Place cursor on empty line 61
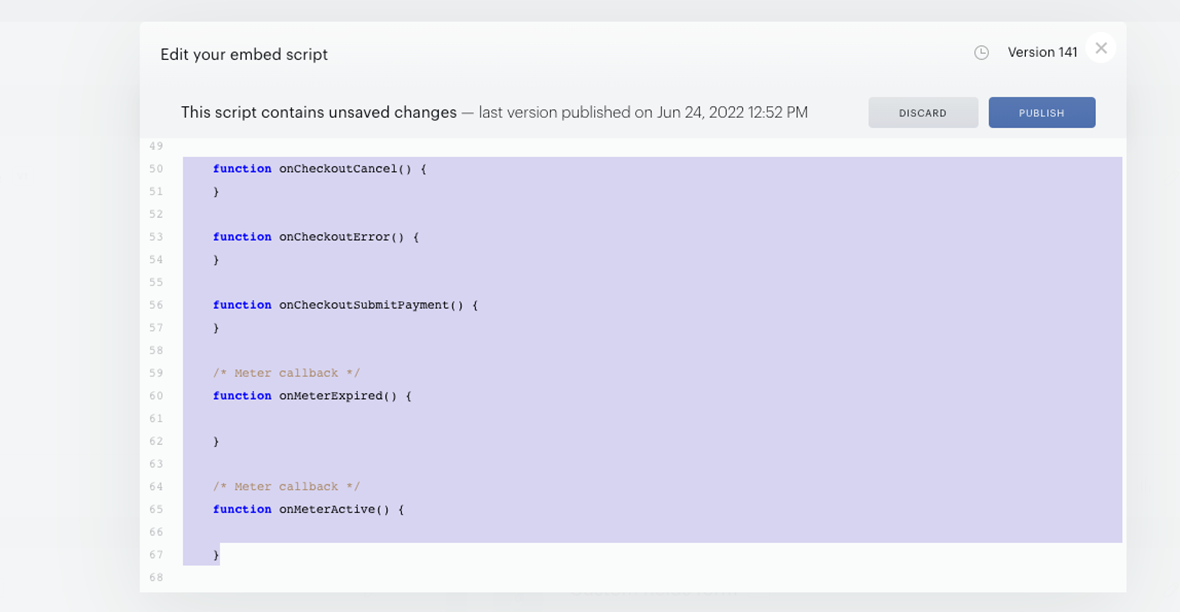Viewport: 1180px width, 612px height. [x=652, y=419]
